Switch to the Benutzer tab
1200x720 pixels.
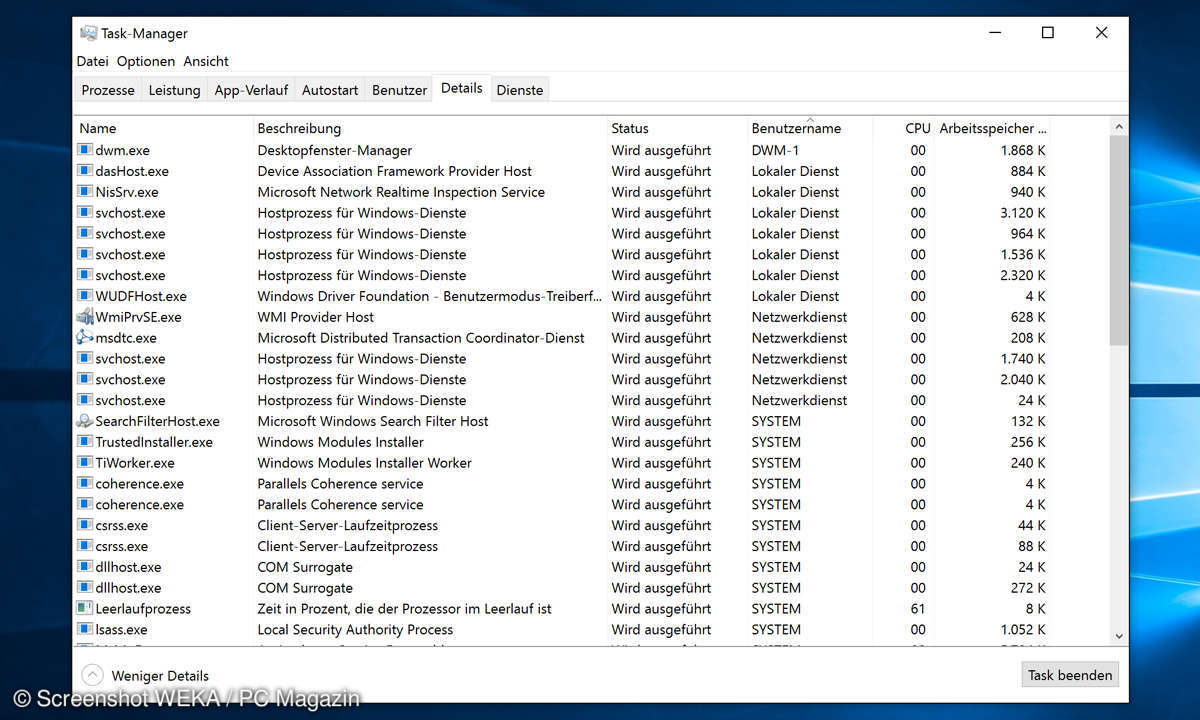click(399, 90)
